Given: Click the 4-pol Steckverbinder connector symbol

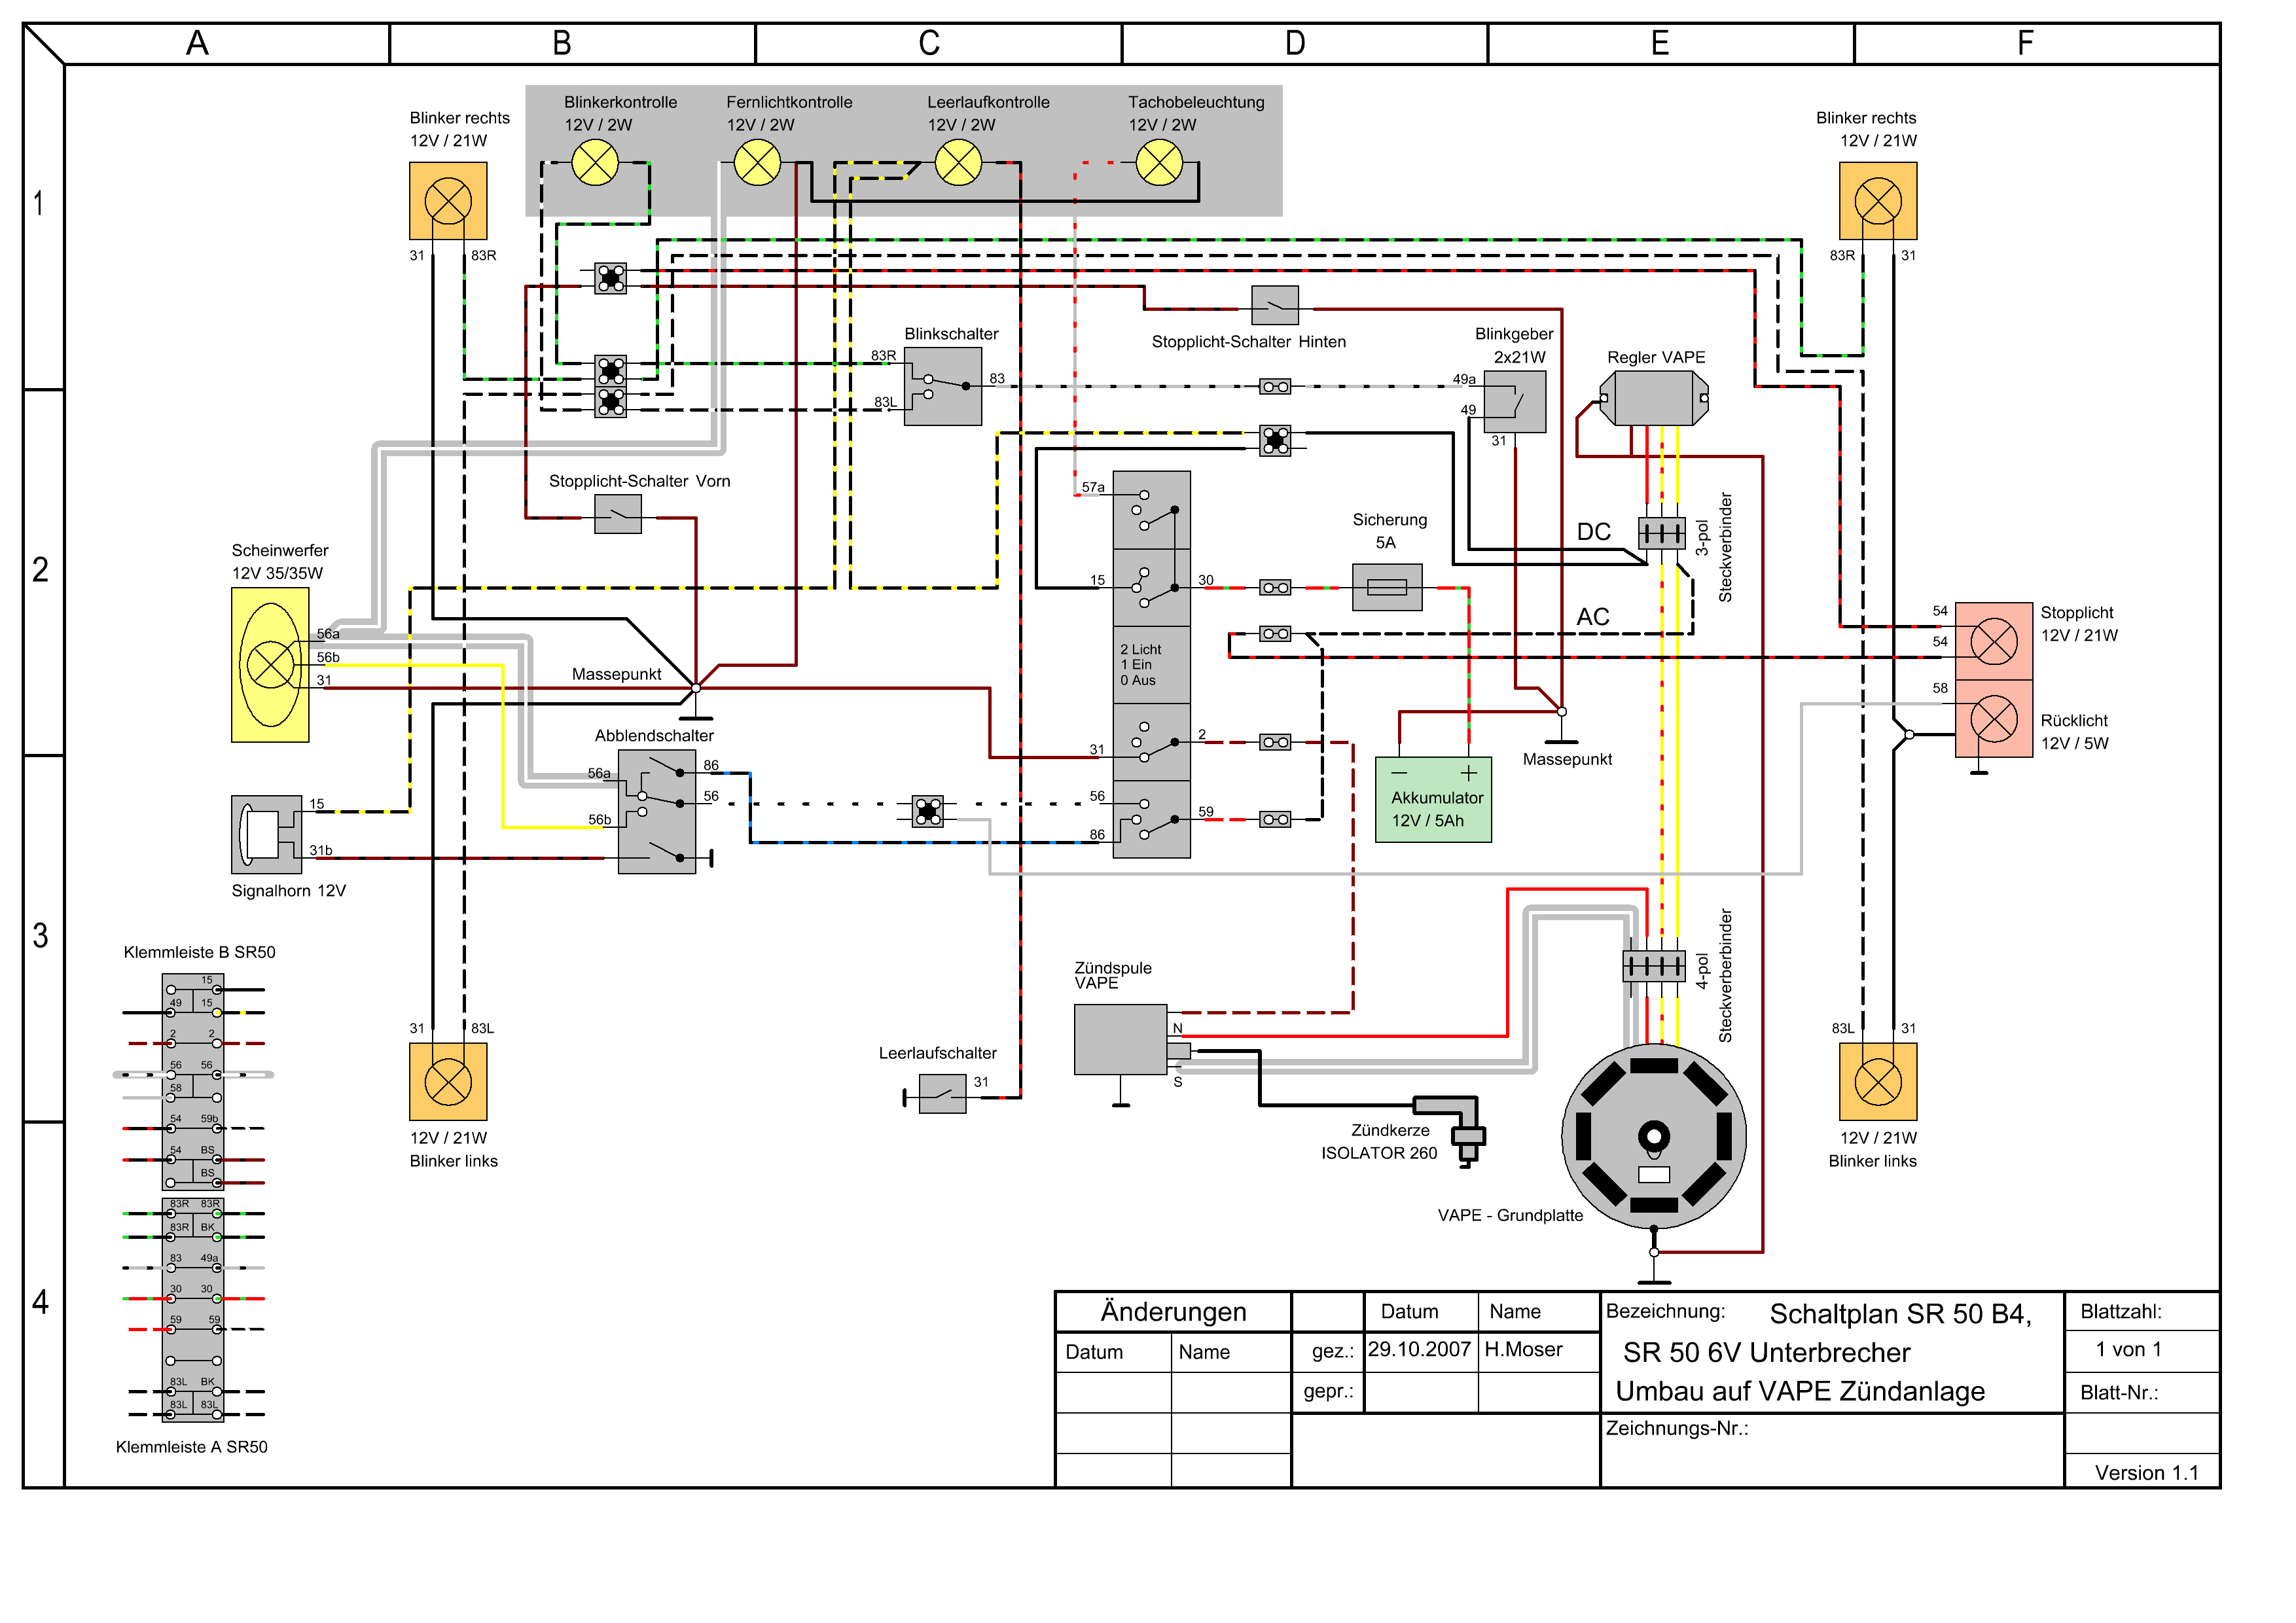Looking at the screenshot, I should pyautogui.click(x=1654, y=966).
